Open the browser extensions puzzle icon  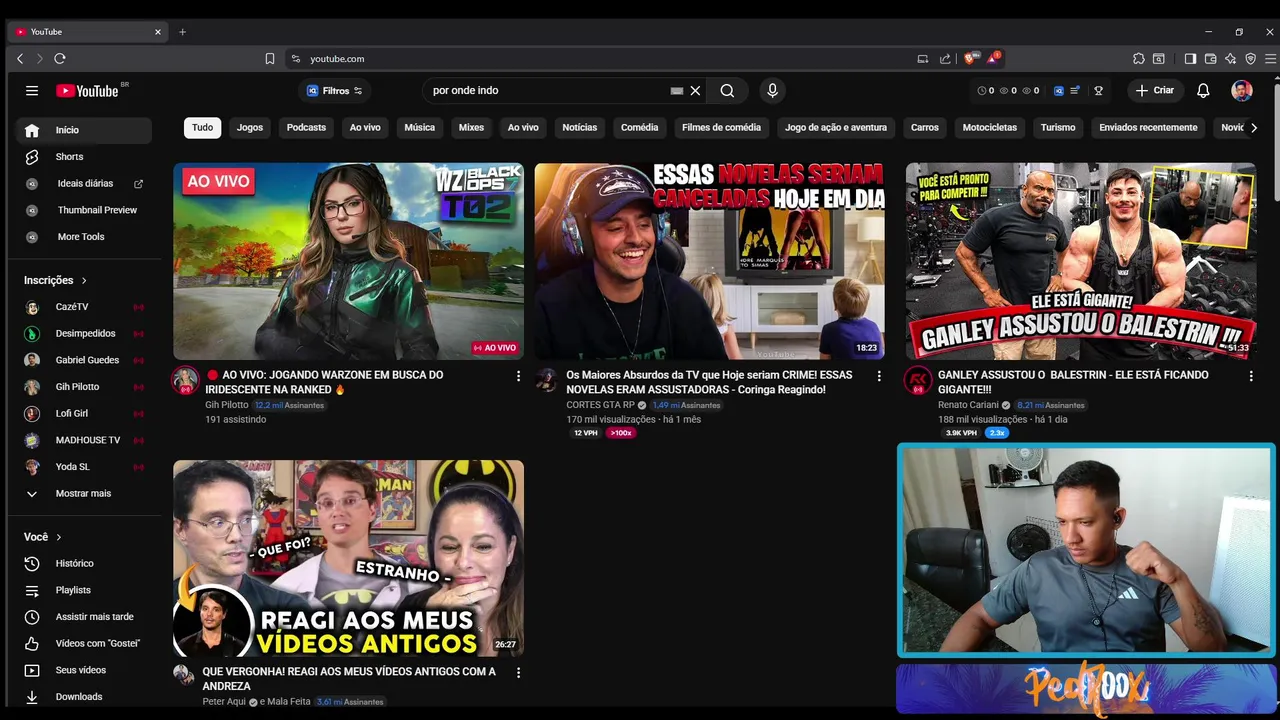click(x=1139, y=59)
